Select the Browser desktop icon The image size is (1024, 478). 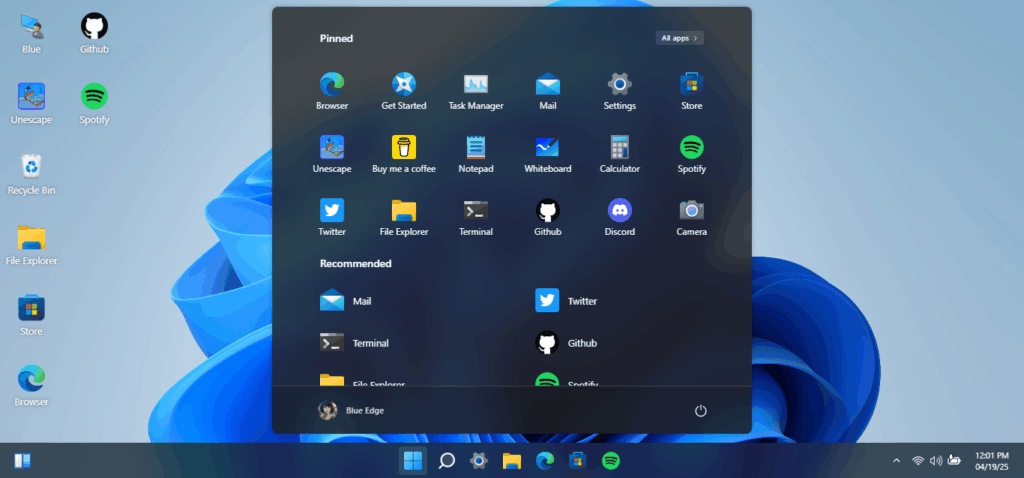coord(31,386)
